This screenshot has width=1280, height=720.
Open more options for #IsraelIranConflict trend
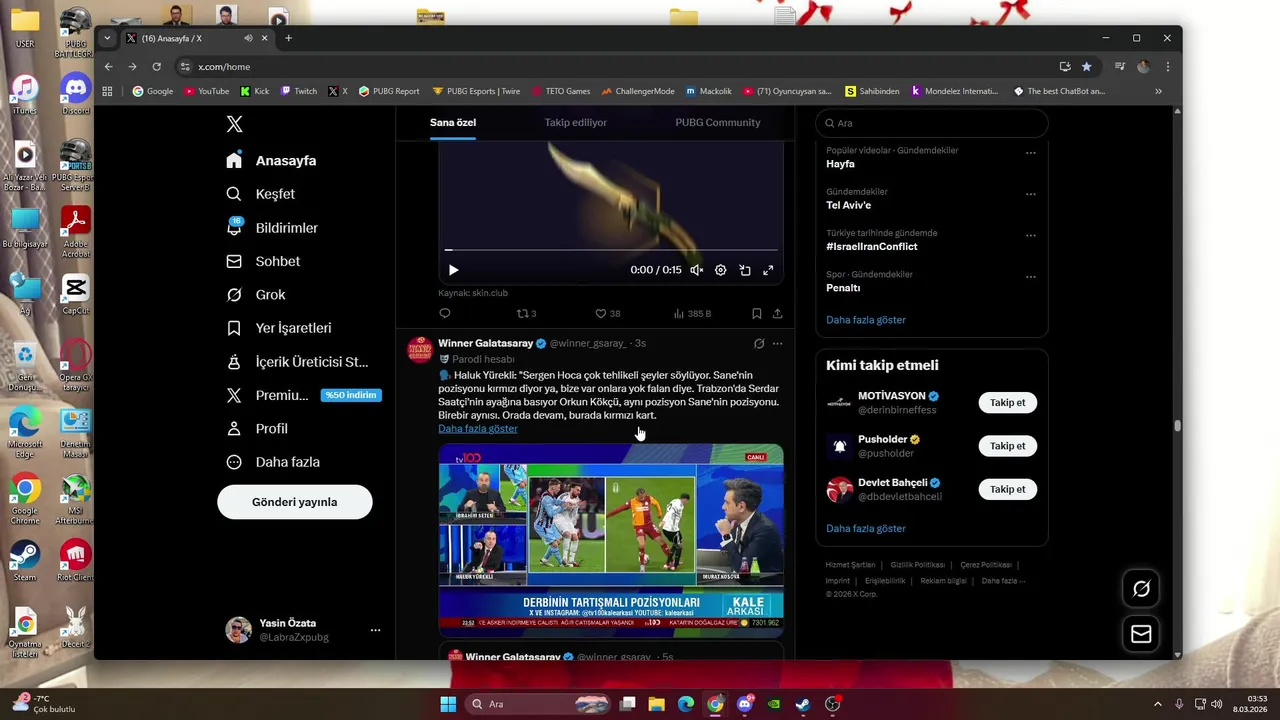pyautogui.click(x=1030, y=236)
